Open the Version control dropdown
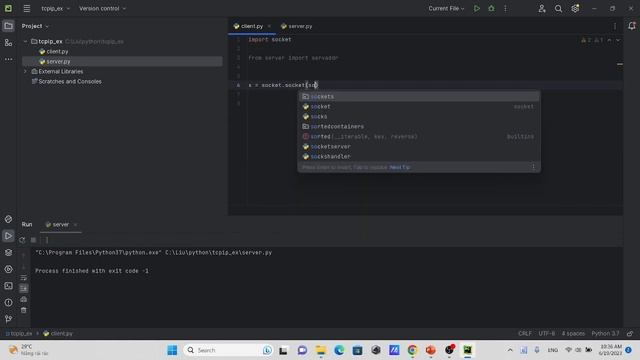 [102, 8]
